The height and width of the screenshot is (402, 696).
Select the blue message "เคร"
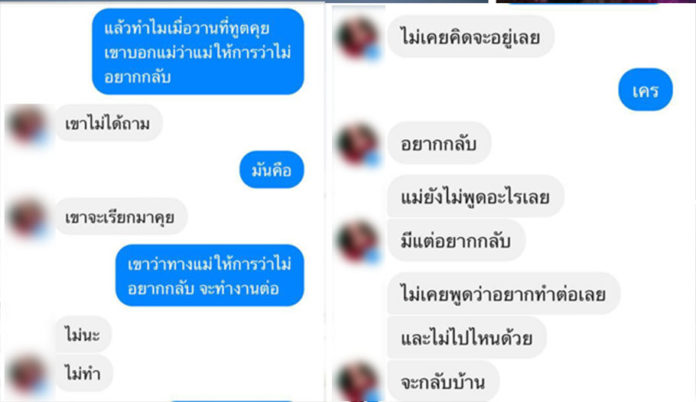click(x=645, y=90)
